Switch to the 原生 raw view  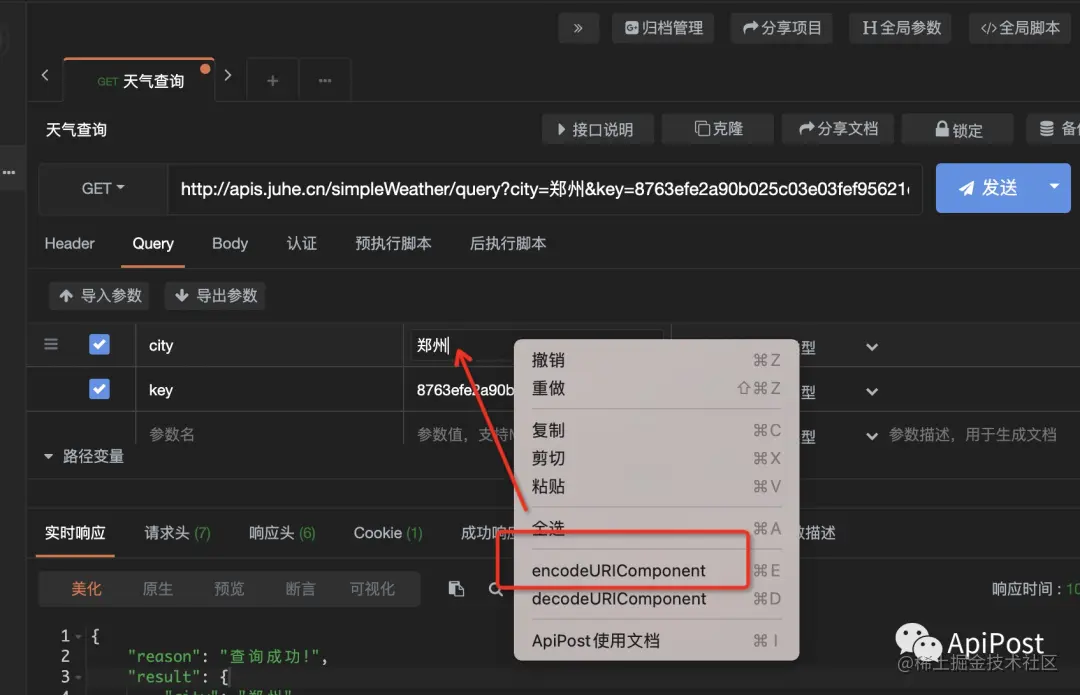click(158, 589)
